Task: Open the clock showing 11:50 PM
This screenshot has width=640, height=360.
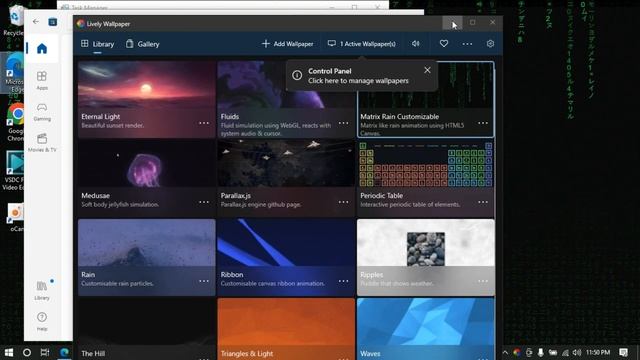Action: pos(598,352)
